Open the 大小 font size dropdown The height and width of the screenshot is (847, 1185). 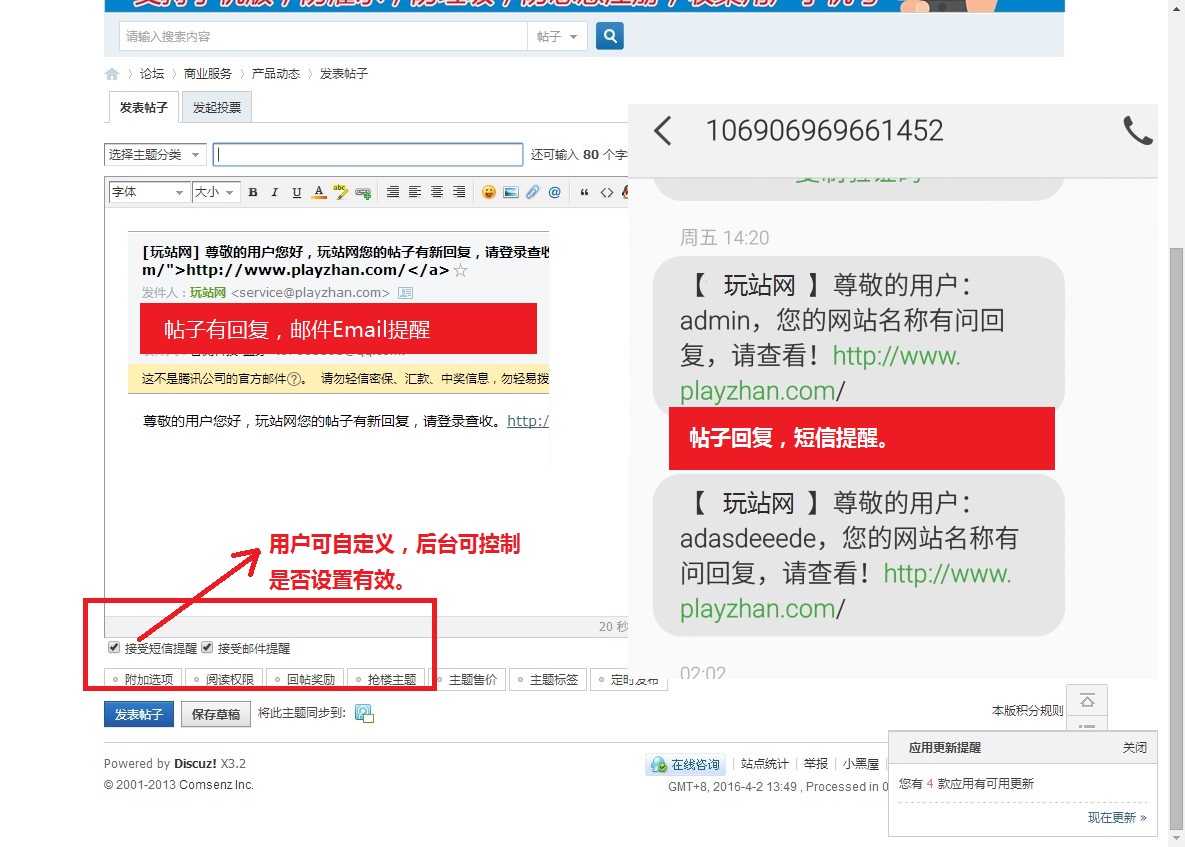click(x=216, y=193)
